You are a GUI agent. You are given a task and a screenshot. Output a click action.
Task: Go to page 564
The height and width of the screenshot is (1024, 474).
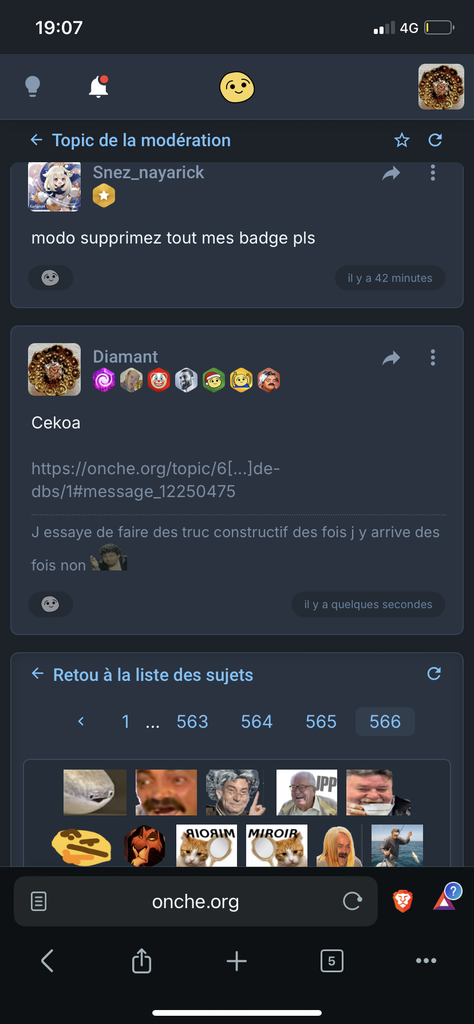[x=257, y=722]
